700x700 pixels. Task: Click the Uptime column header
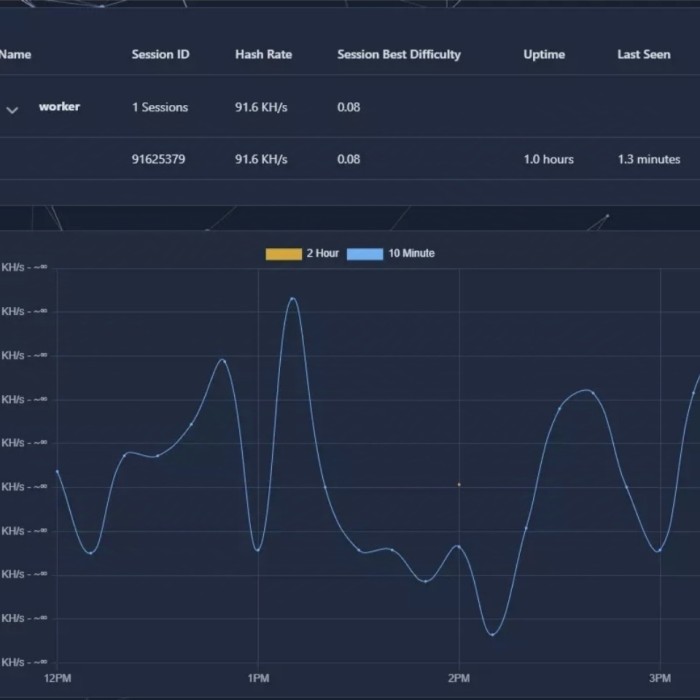544,54
